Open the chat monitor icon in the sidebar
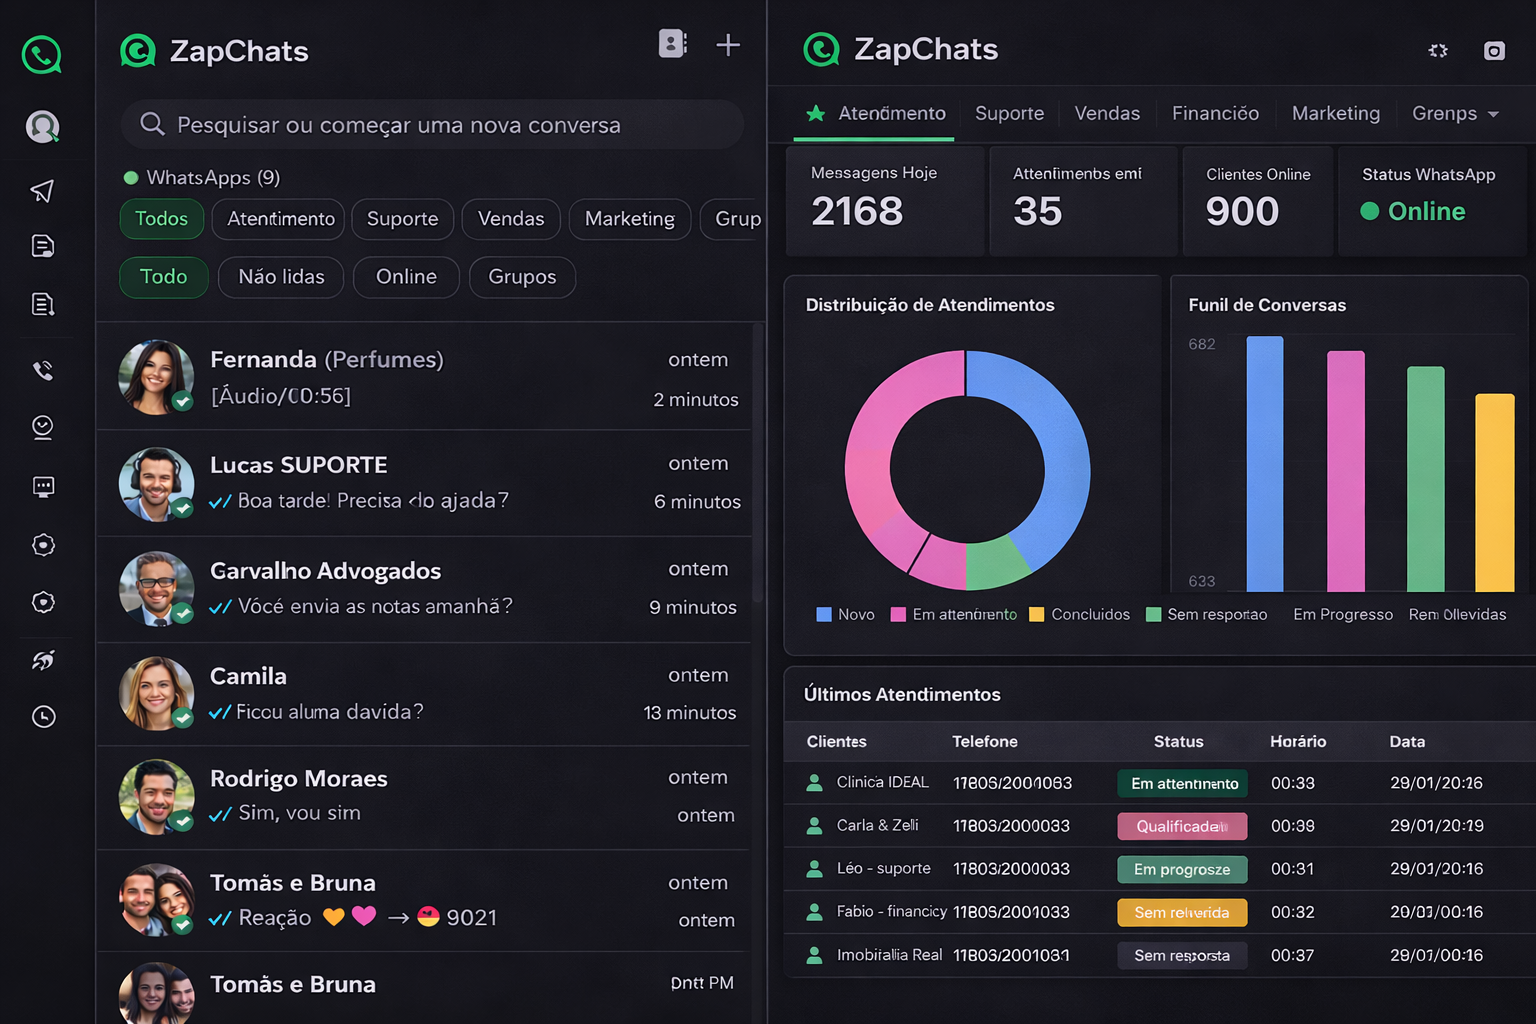 [x=41, y=487]
